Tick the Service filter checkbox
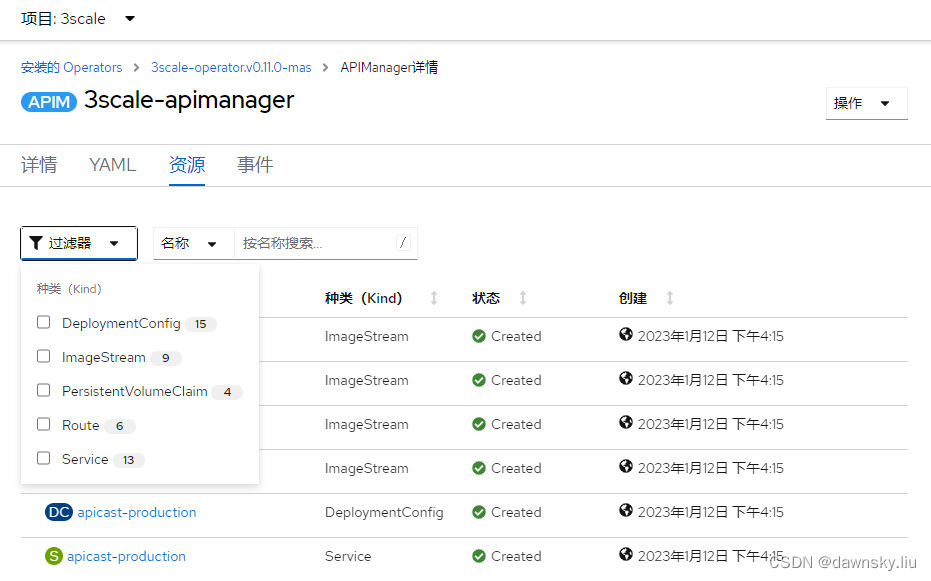 point(43,458)
